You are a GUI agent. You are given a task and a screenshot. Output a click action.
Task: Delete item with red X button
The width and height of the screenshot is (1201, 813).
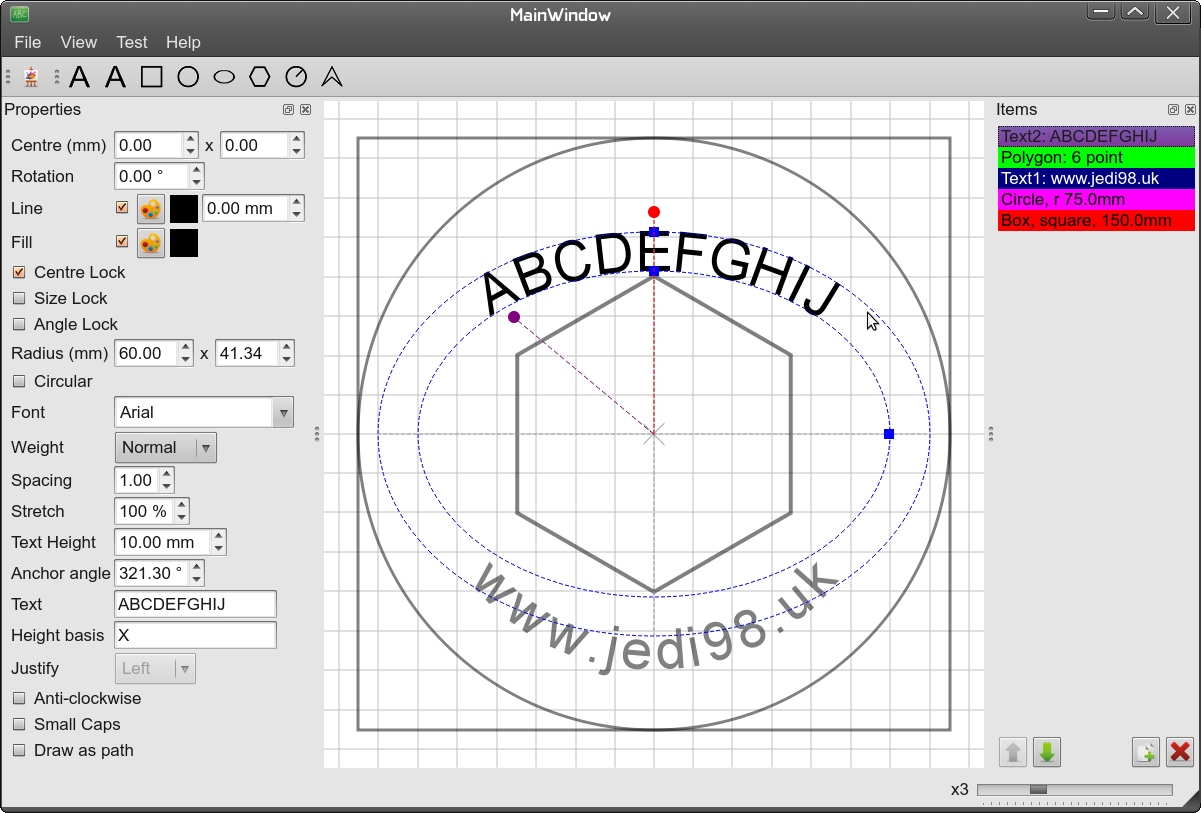point(1180,751)
